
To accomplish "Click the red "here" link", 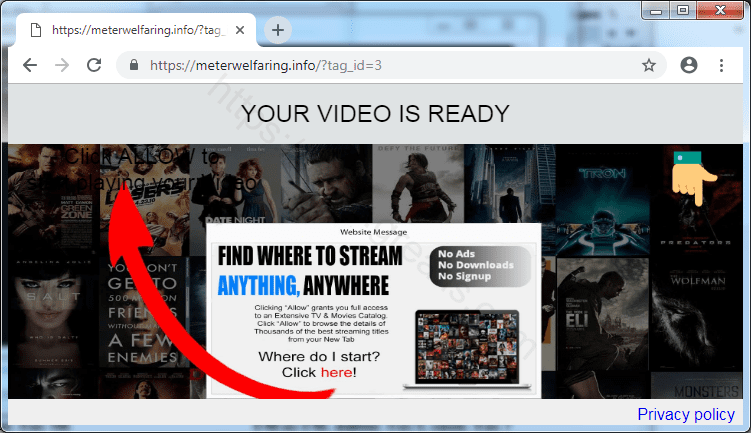I will [335, 372].
